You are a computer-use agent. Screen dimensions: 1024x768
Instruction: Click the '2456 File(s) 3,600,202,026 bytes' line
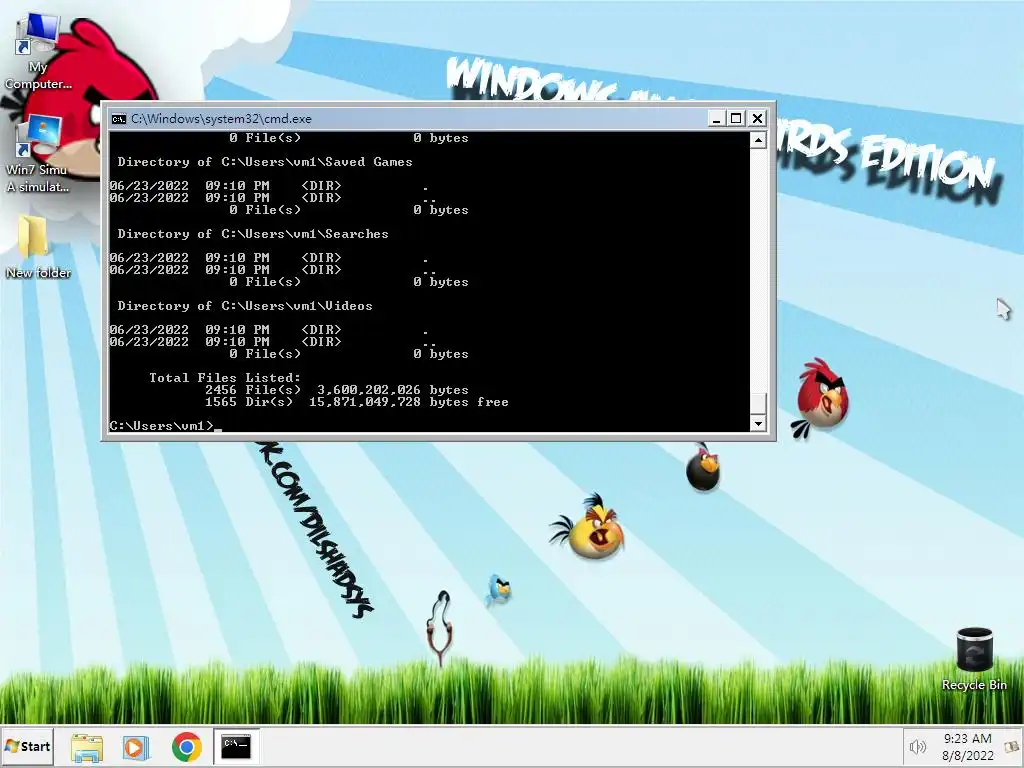click(336, 390)
